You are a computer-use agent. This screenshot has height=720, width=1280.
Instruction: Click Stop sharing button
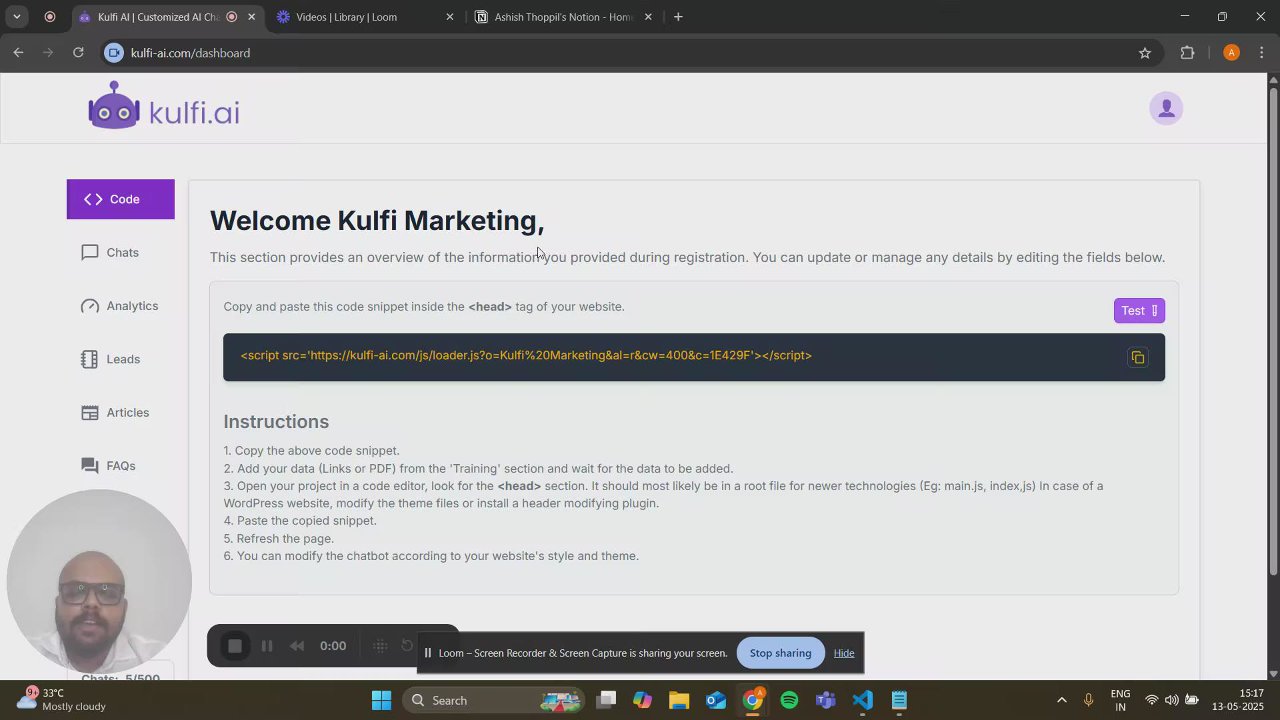tap(780, 653)
